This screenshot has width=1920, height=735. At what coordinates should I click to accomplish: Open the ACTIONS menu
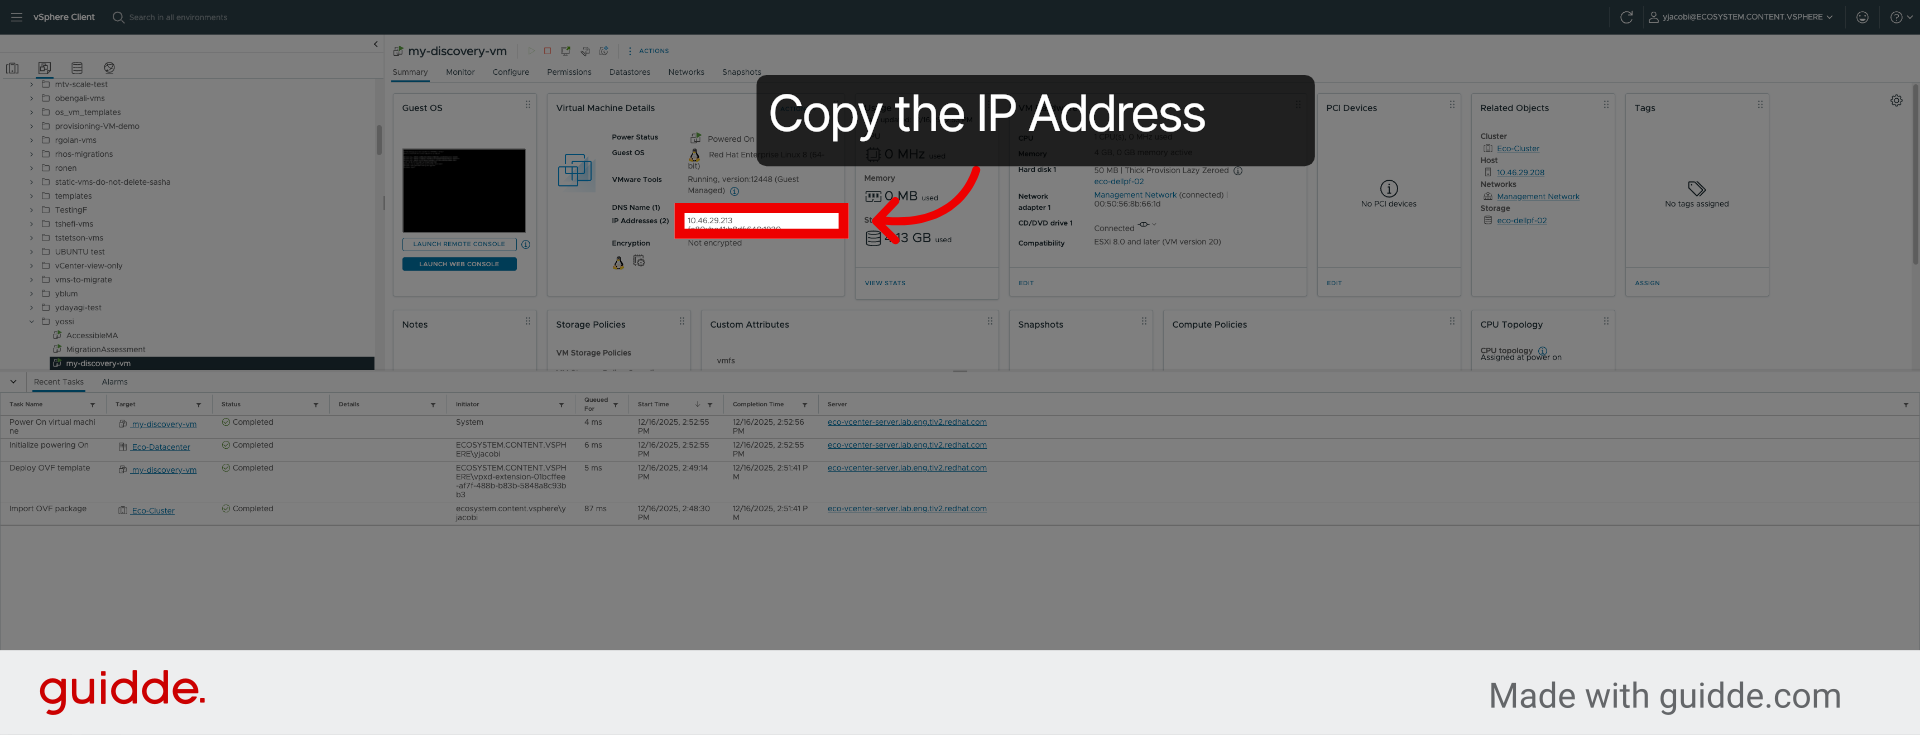tap(649, 51)
